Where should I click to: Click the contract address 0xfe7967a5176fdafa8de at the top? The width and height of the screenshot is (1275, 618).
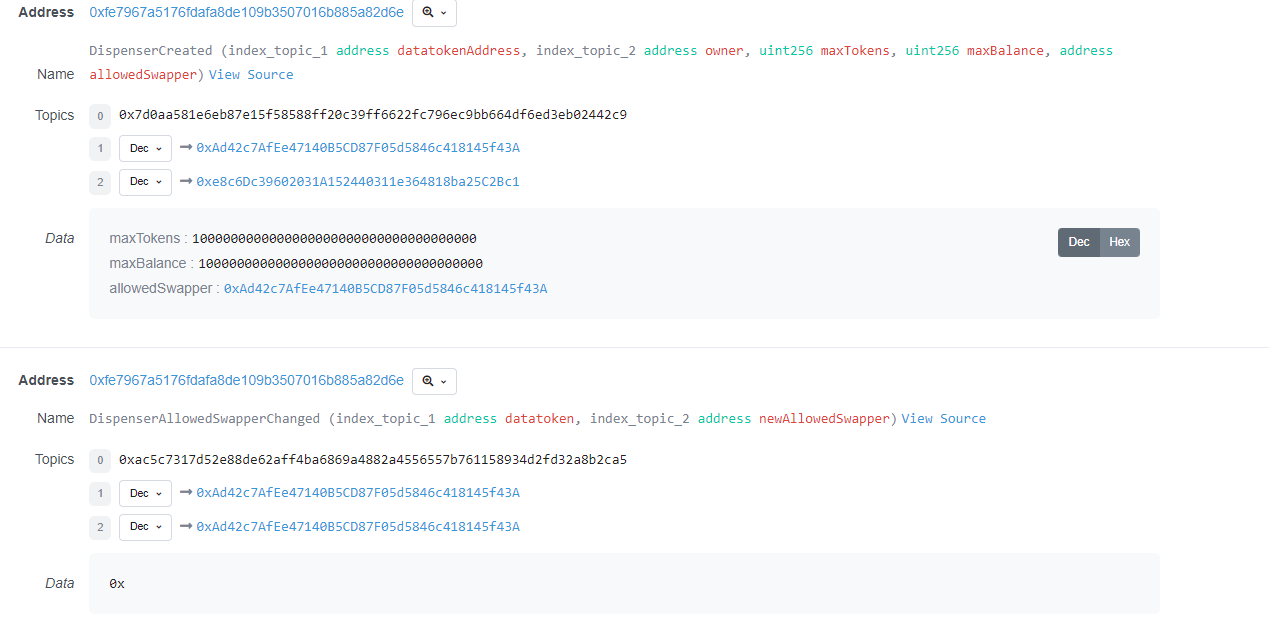pyautogui.click(x=246, y=13)
